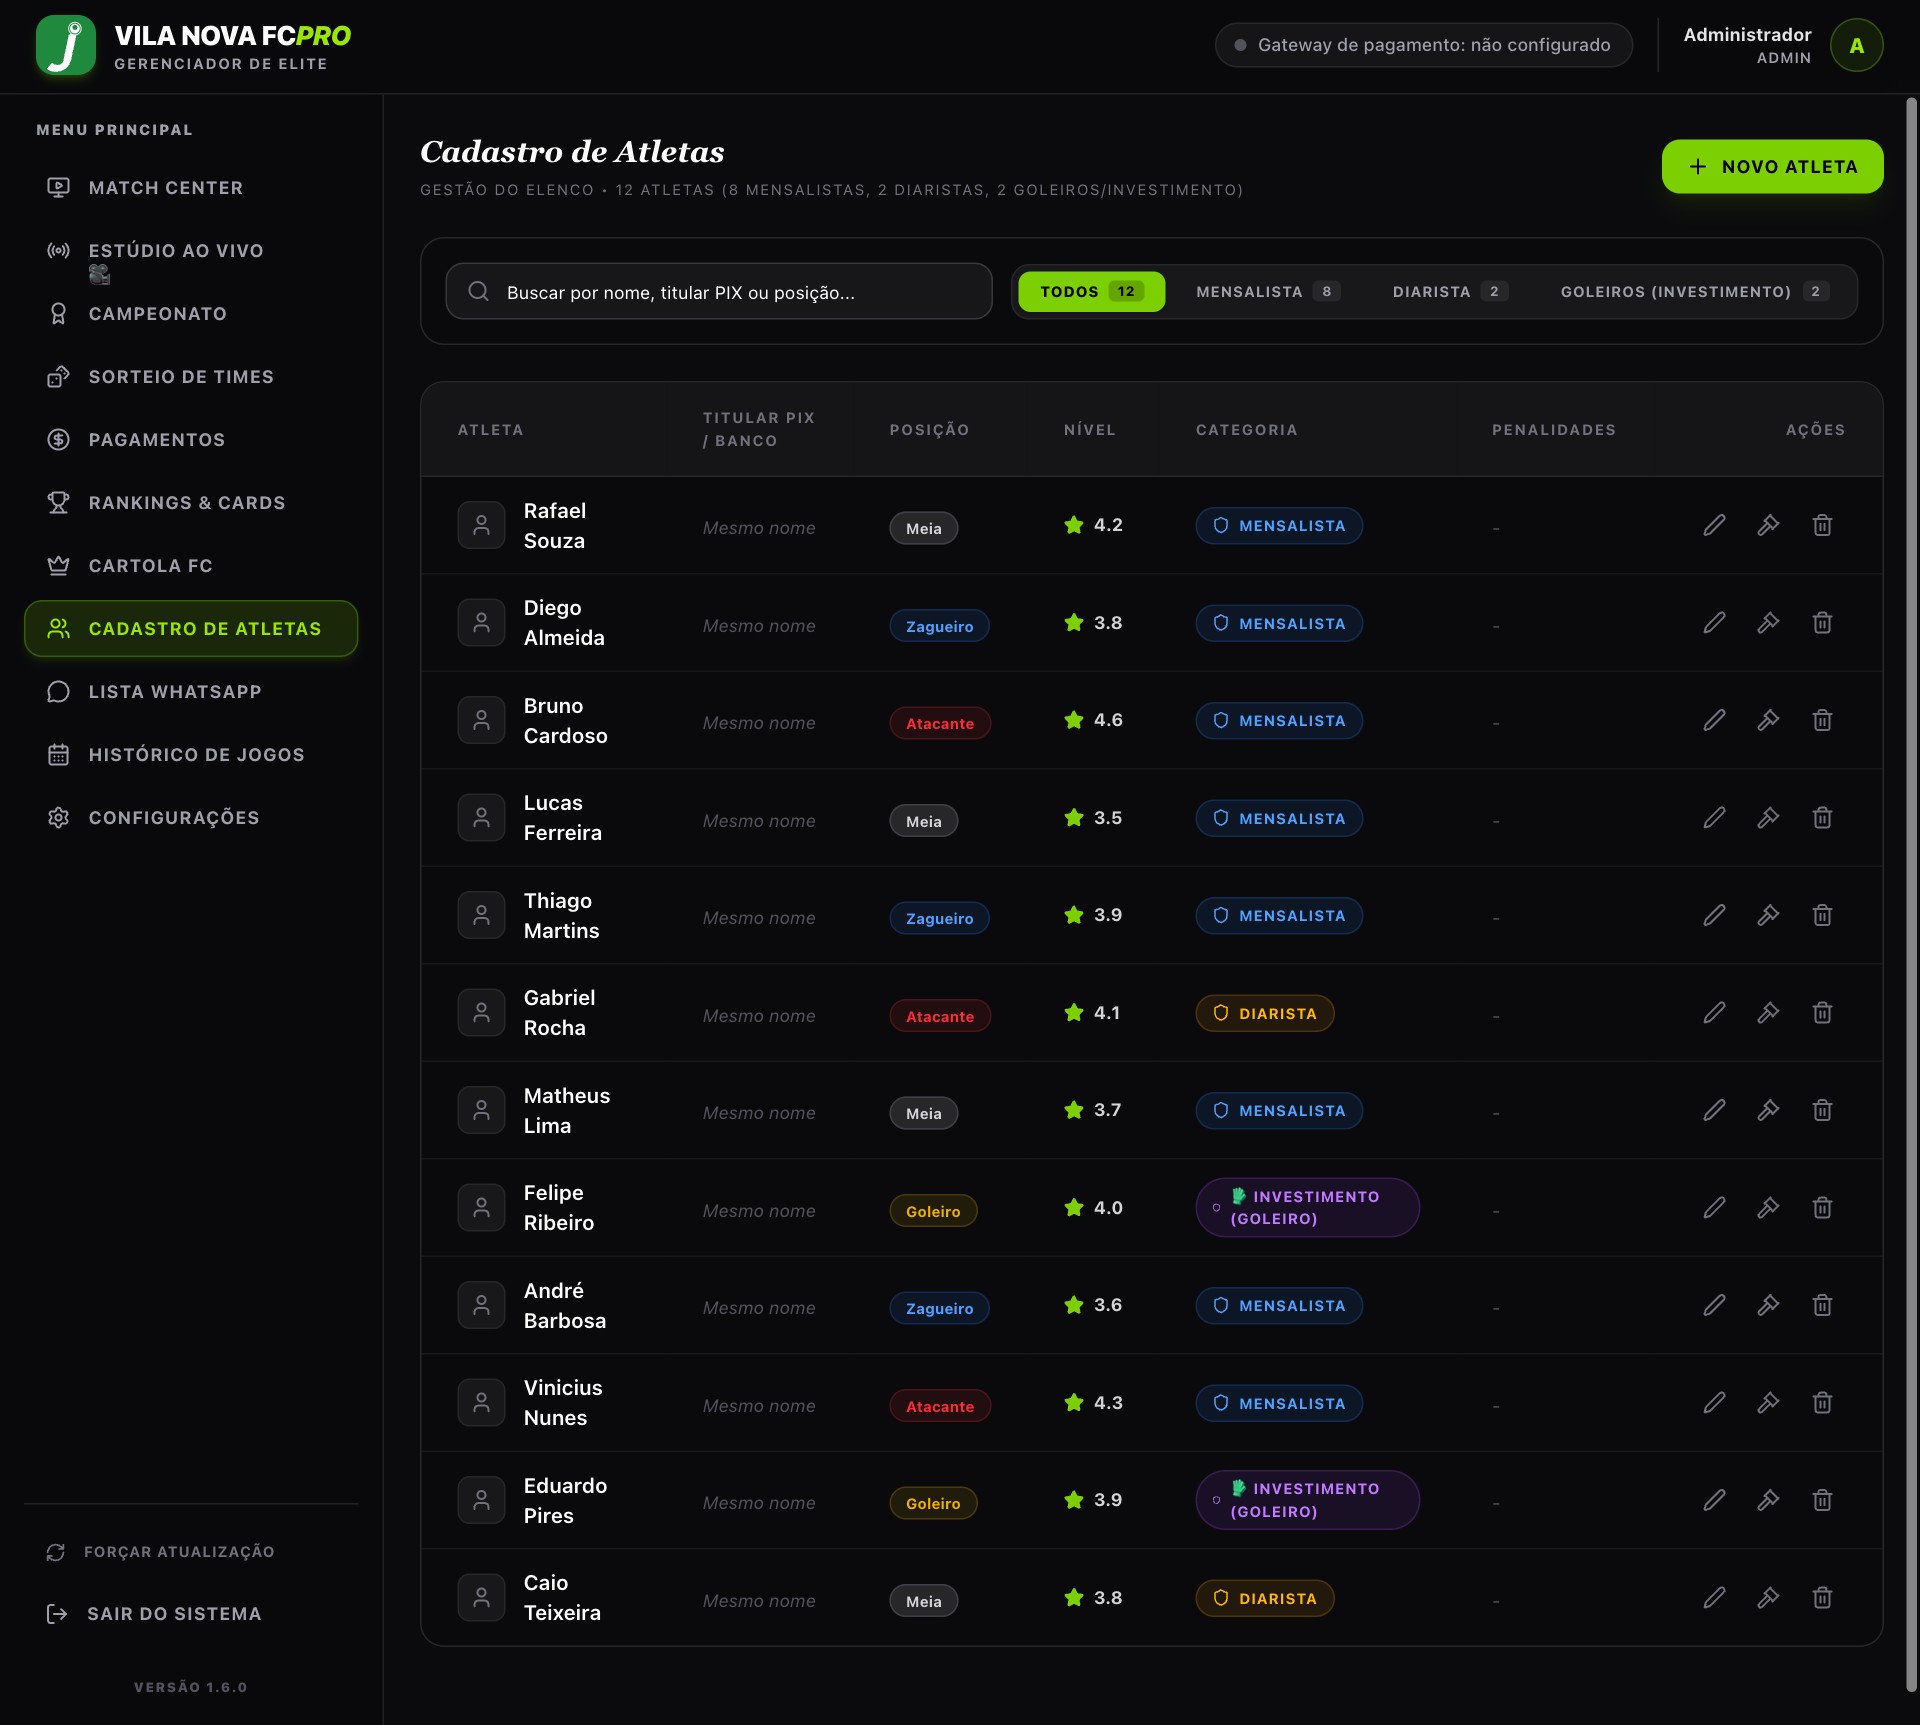Go to Estúdio ao Vivo
This screenshot has width=1920, height=1725.
[x=191, y=251]
